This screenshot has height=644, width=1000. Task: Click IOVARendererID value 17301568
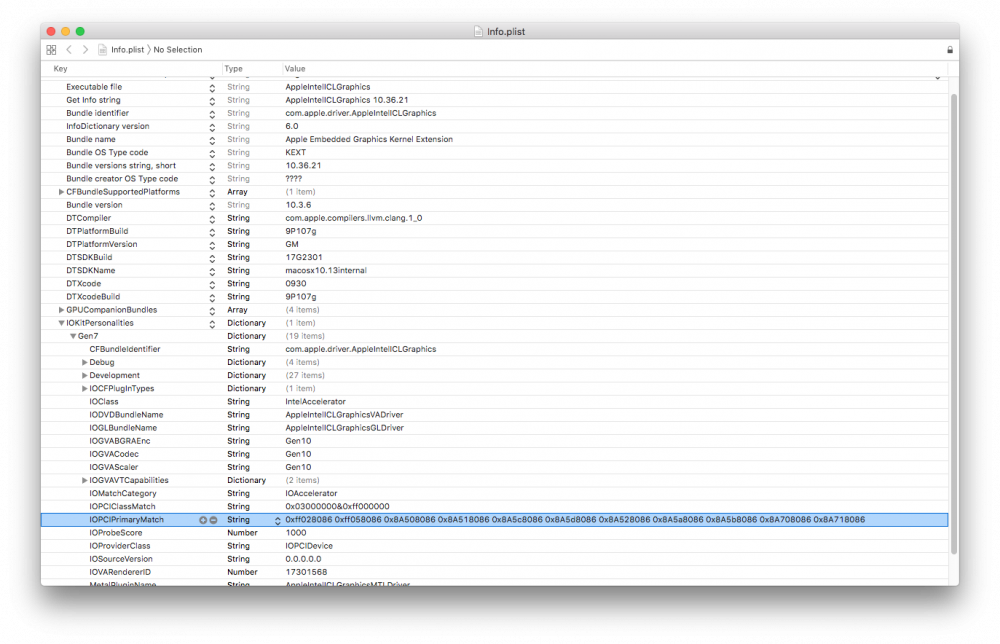pos(305,573)
